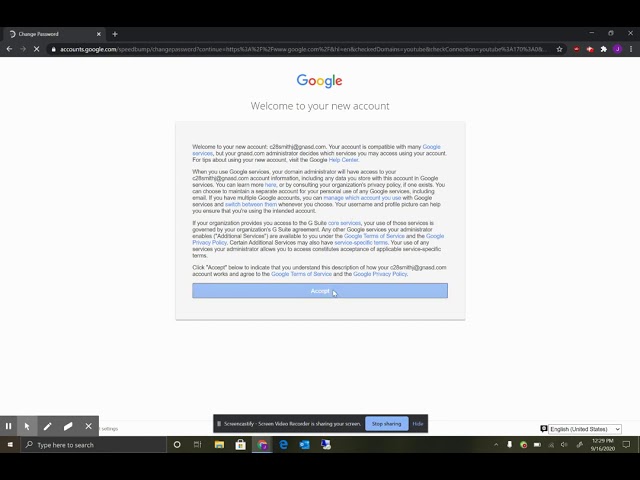Go back with browser back arrow
640x480 pixels.
pos(9,49)
